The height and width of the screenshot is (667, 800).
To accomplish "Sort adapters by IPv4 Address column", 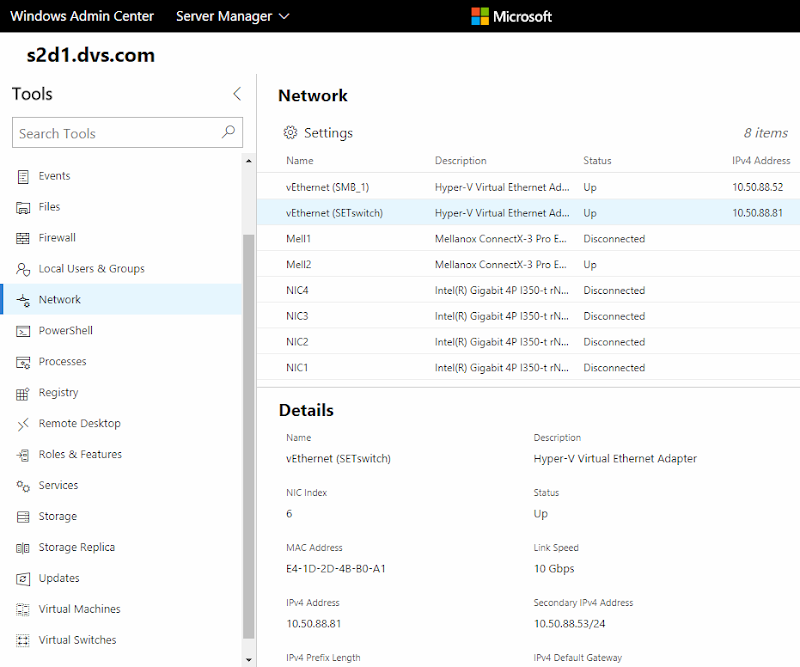I will coord(761,161).
